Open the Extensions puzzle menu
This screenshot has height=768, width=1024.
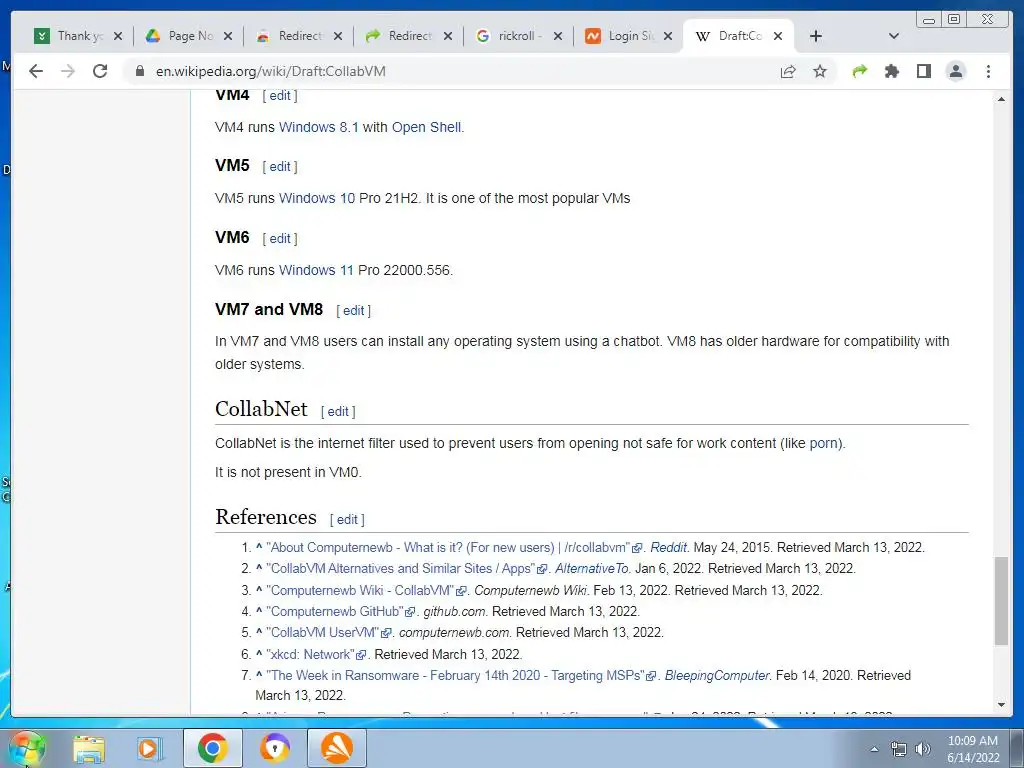coord(891,71)
